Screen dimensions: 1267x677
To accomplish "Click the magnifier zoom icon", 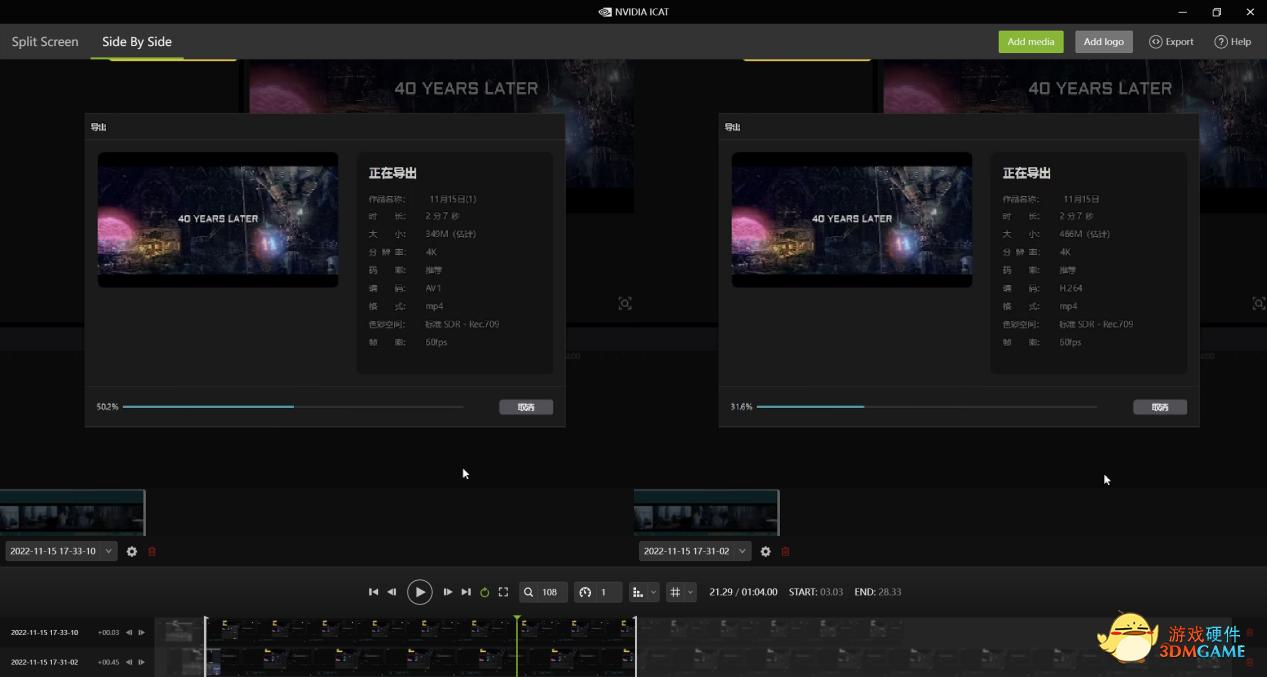I will [x=527, y=591].
